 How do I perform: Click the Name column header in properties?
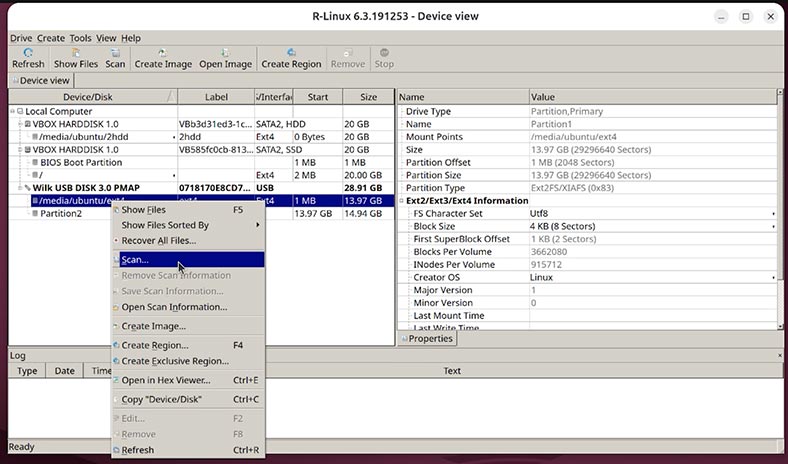tap(463, 97)
